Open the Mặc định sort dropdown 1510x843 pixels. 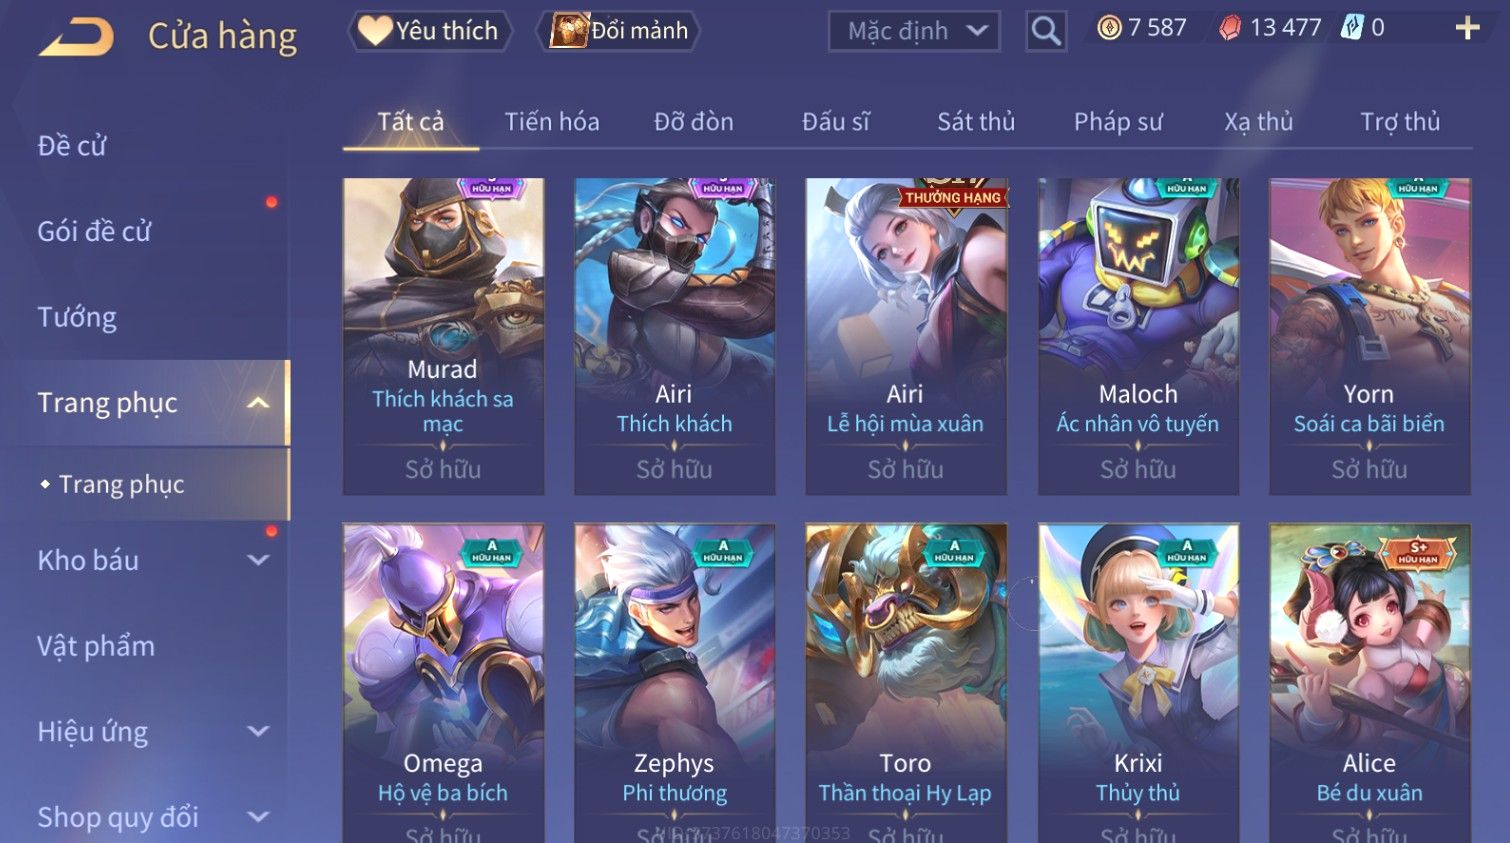click(x=914, y=31)
